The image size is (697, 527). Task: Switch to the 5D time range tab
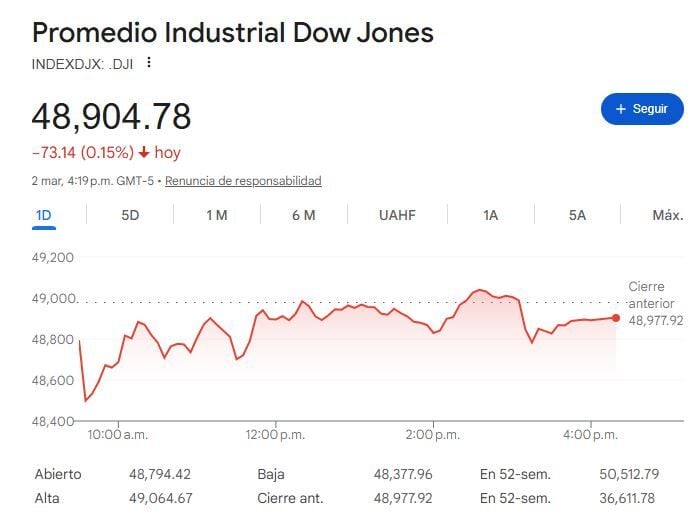coord(130,215)
